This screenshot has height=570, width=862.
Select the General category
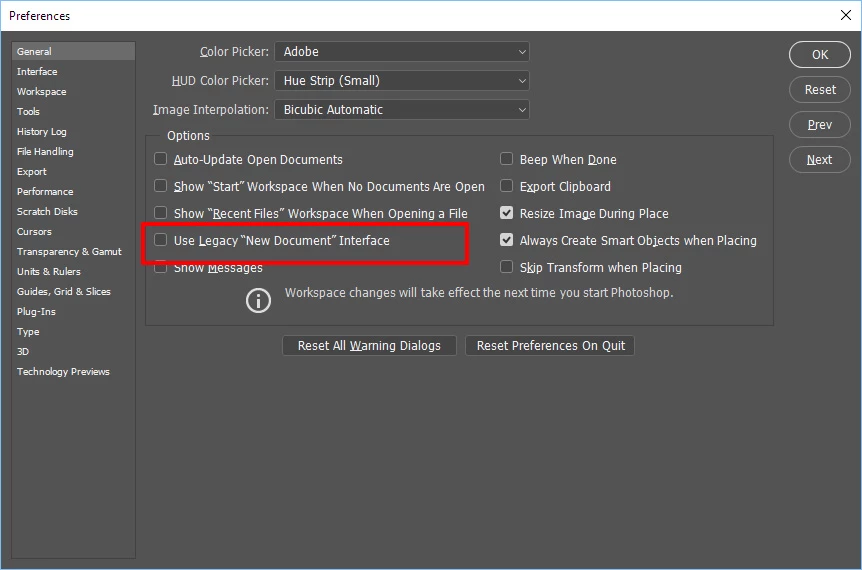[x=73, y=51]
